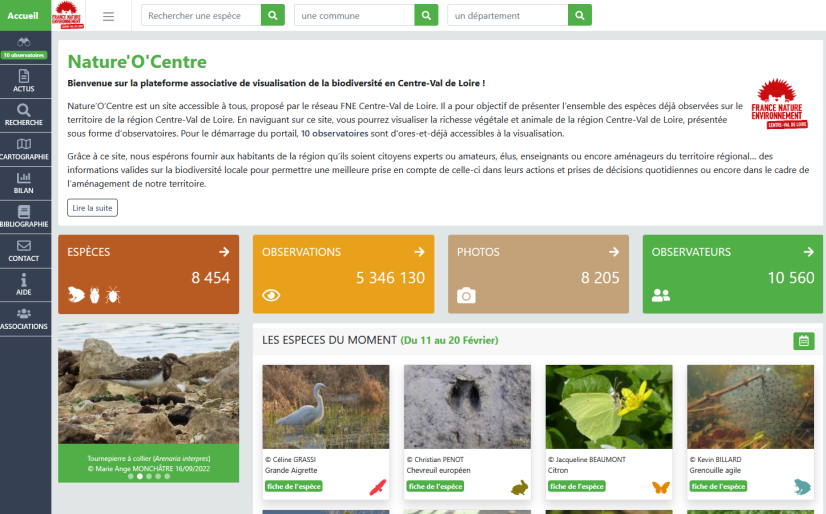
Task: Click the Nature'O'Centre heading
Action: [x=137, y=62]
